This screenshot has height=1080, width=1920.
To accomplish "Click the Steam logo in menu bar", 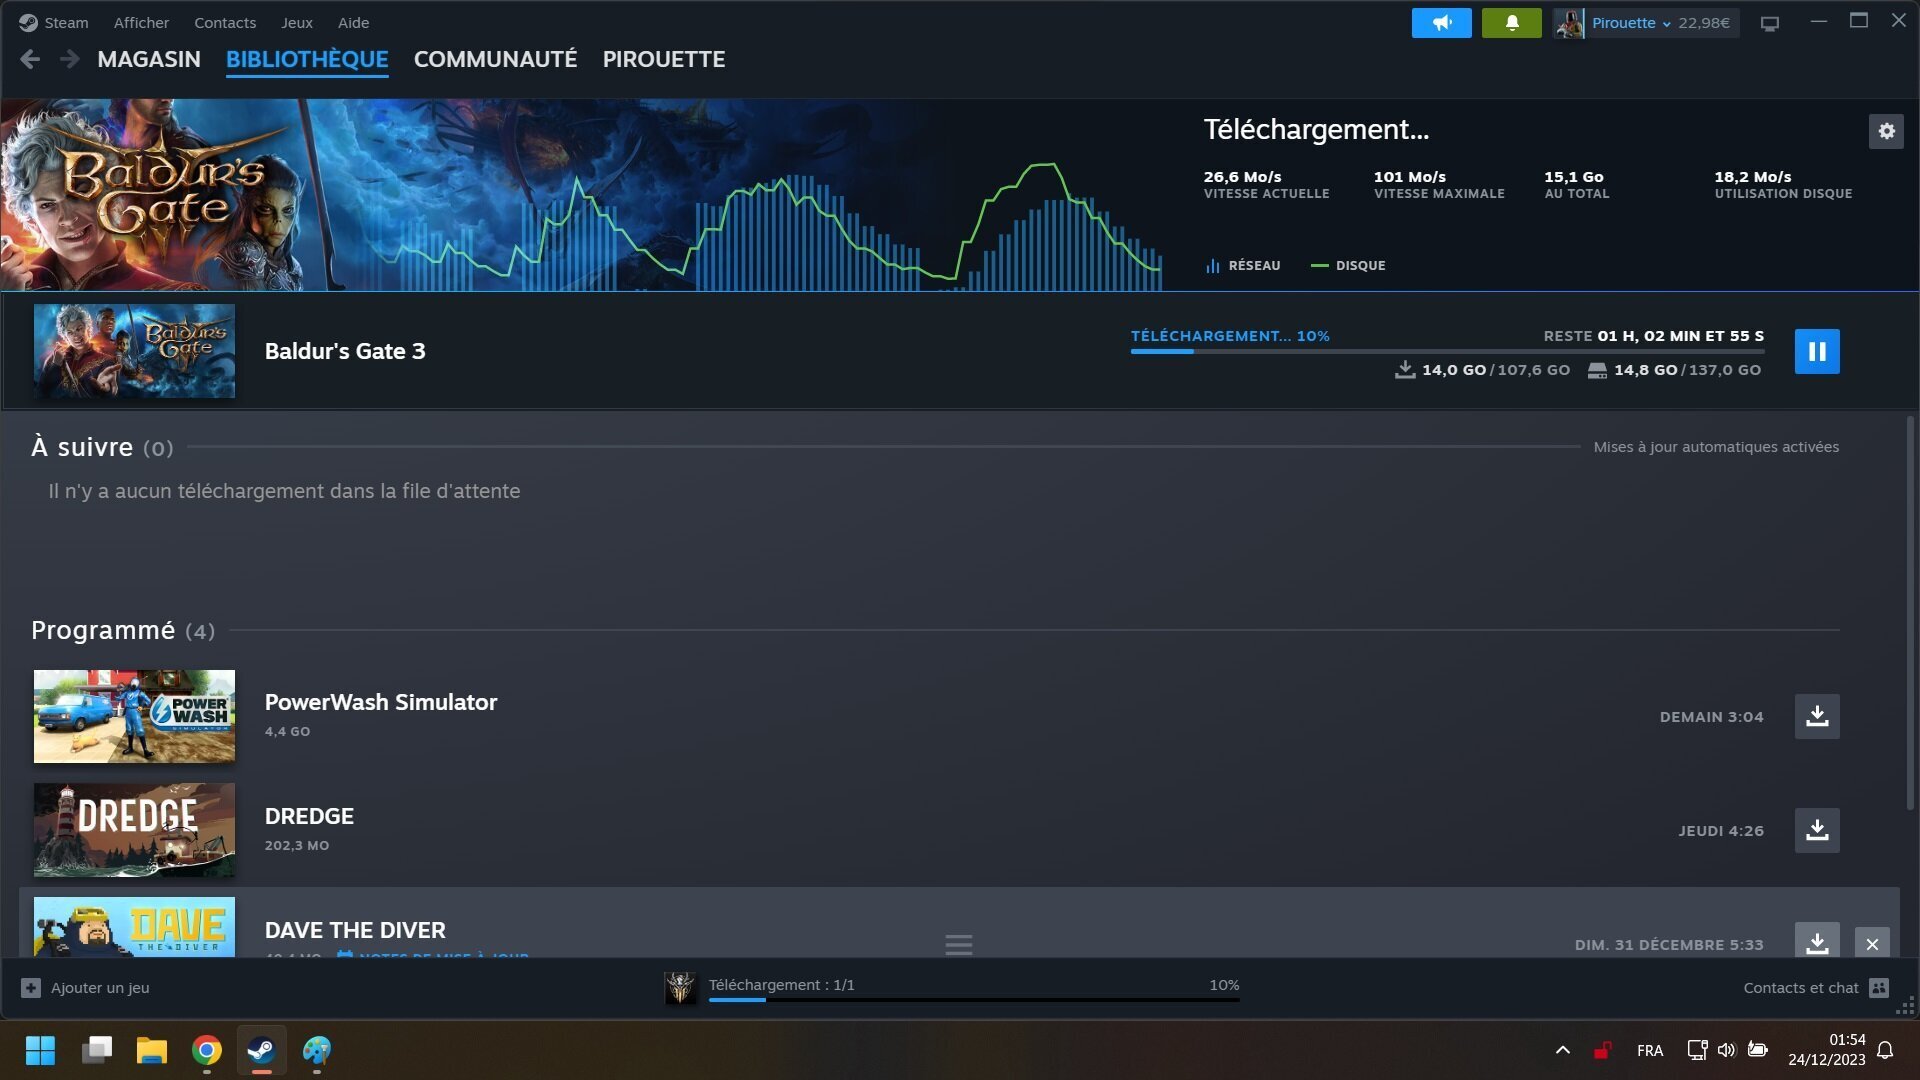I will [28, 22].
